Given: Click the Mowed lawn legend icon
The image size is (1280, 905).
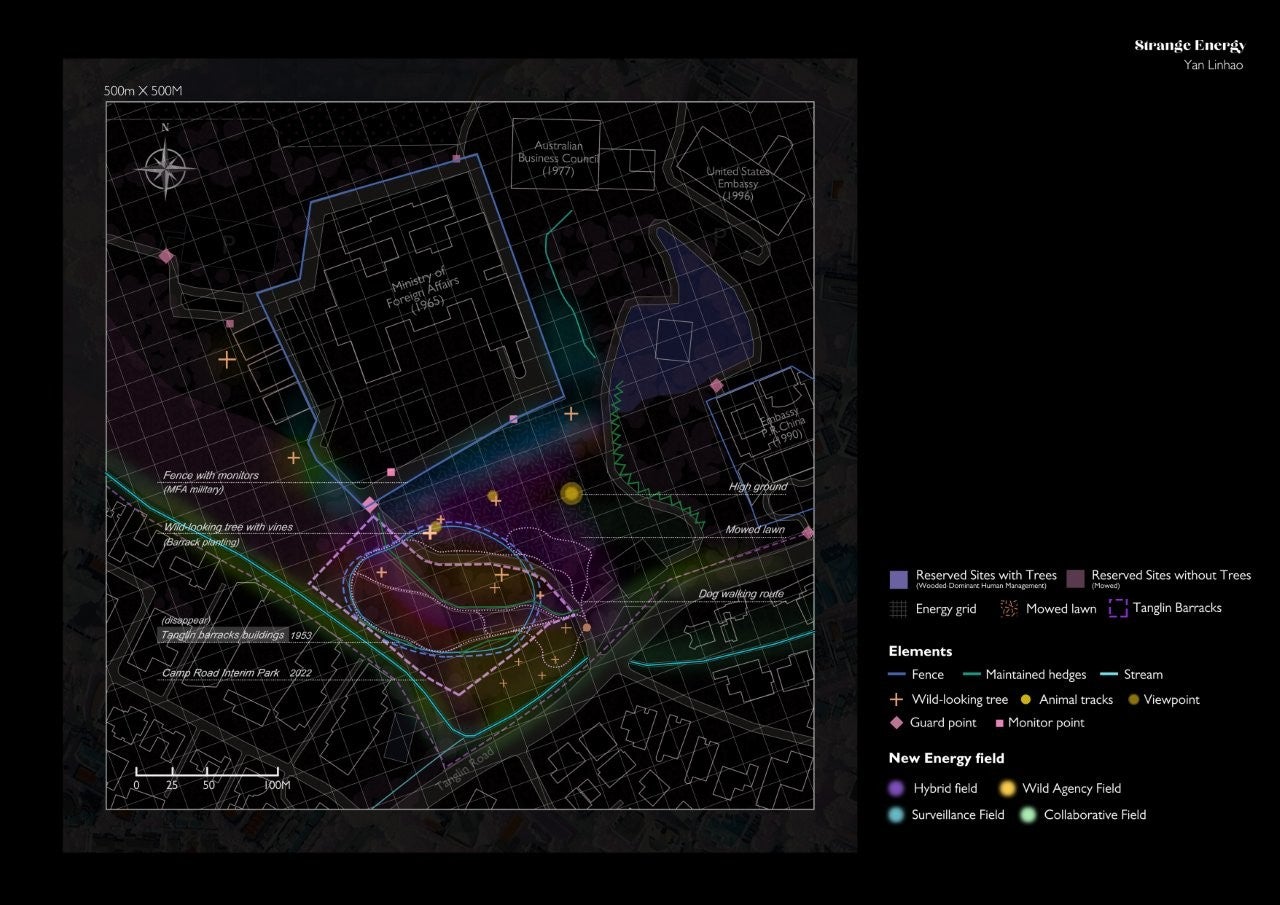Looking at the screenshot, I should 1008,608.
